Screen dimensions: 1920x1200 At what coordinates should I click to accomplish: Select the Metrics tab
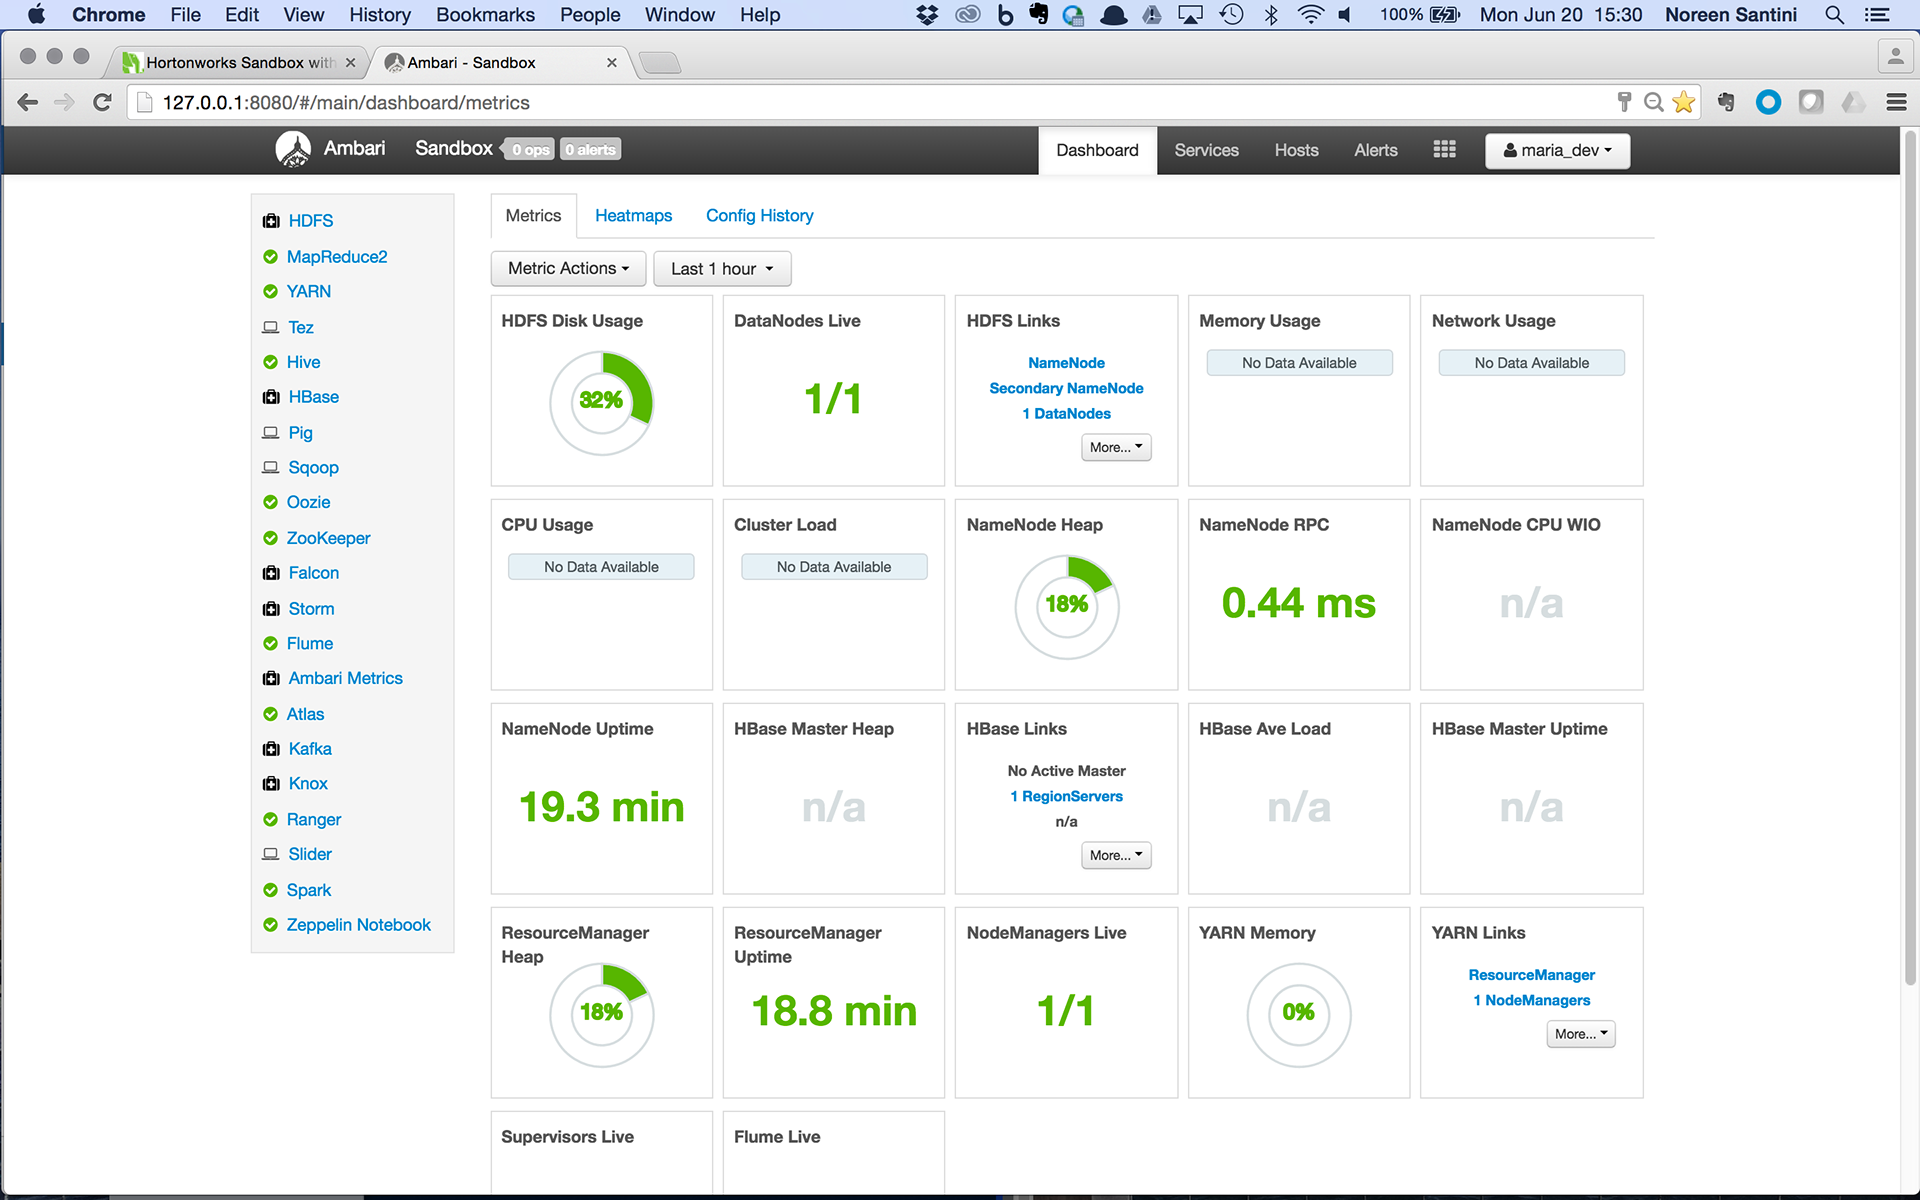coord(533,215)
